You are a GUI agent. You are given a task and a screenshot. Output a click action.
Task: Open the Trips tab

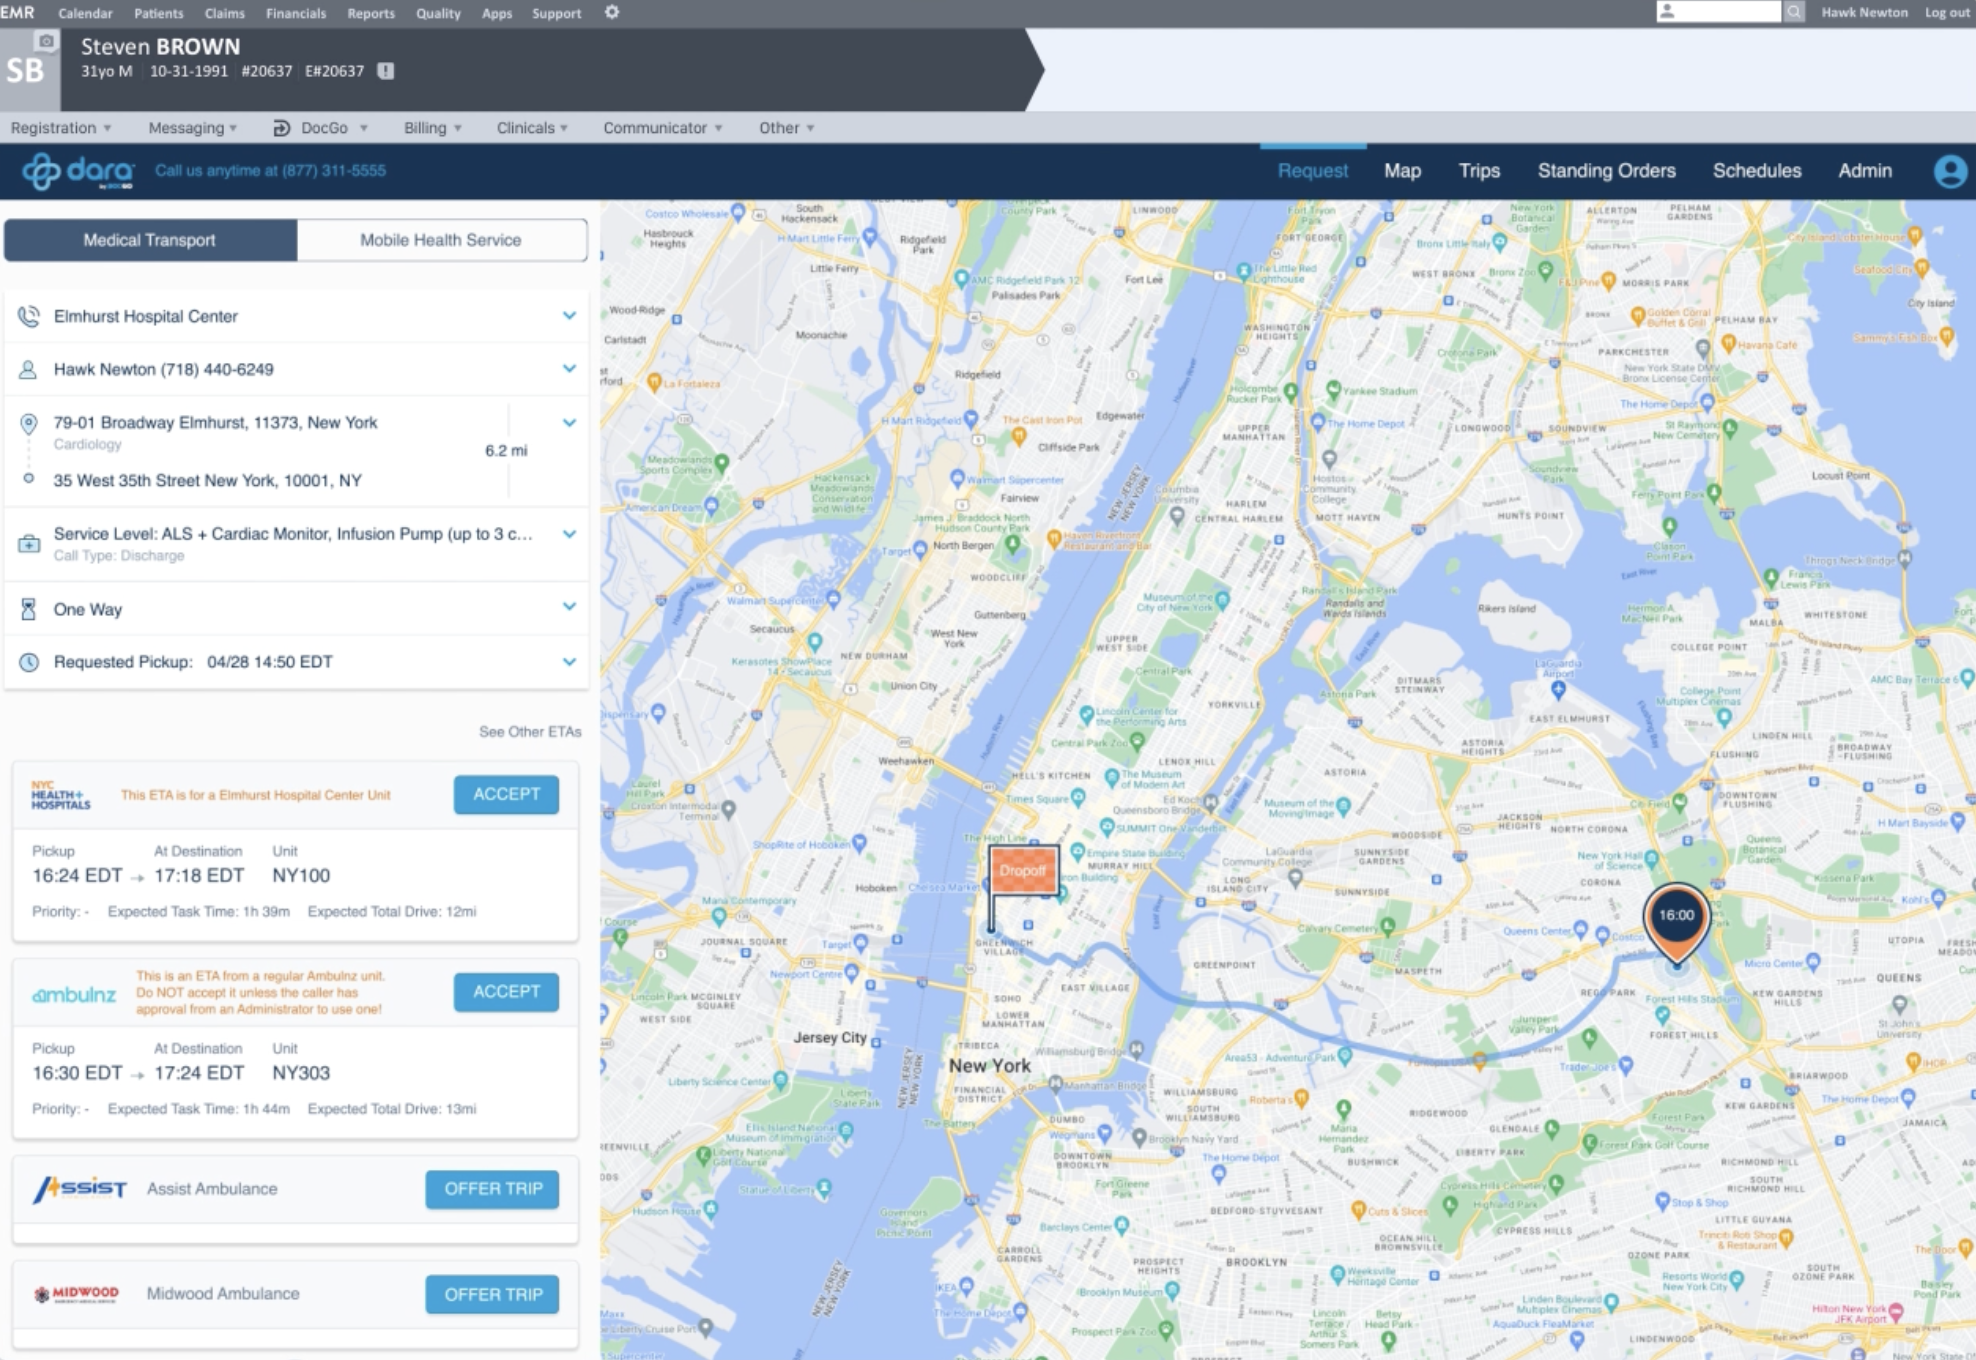pos(1478,171)
